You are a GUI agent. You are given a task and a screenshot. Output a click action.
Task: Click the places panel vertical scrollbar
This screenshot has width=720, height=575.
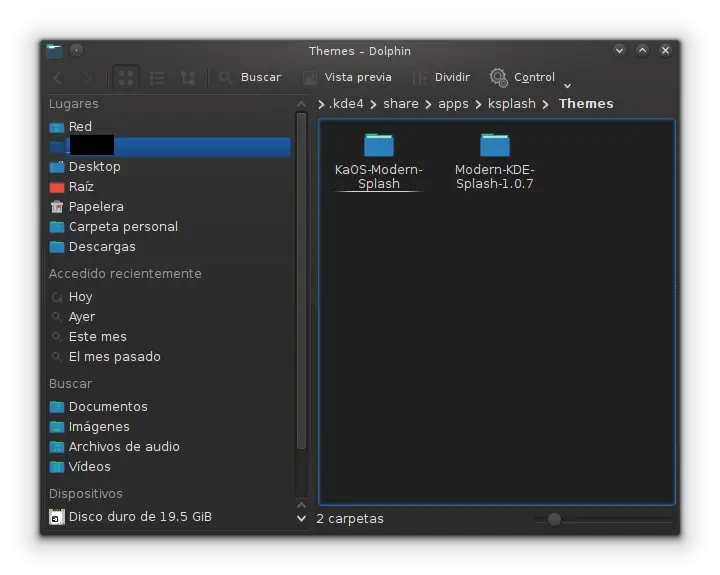tap(301, 281)
